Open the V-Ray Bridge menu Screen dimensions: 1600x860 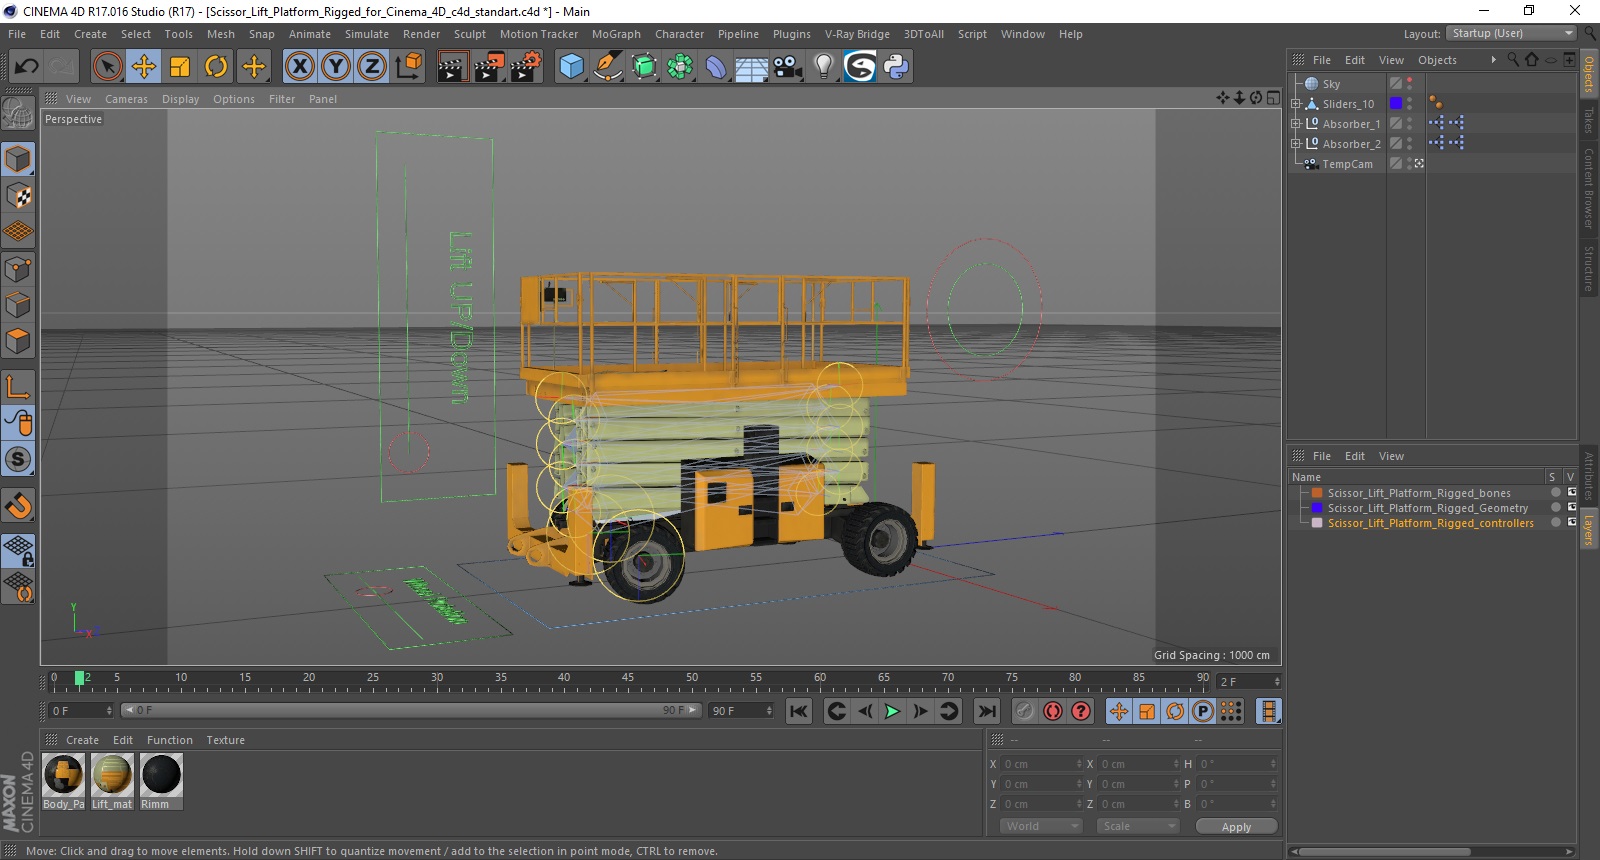point(857,34)
